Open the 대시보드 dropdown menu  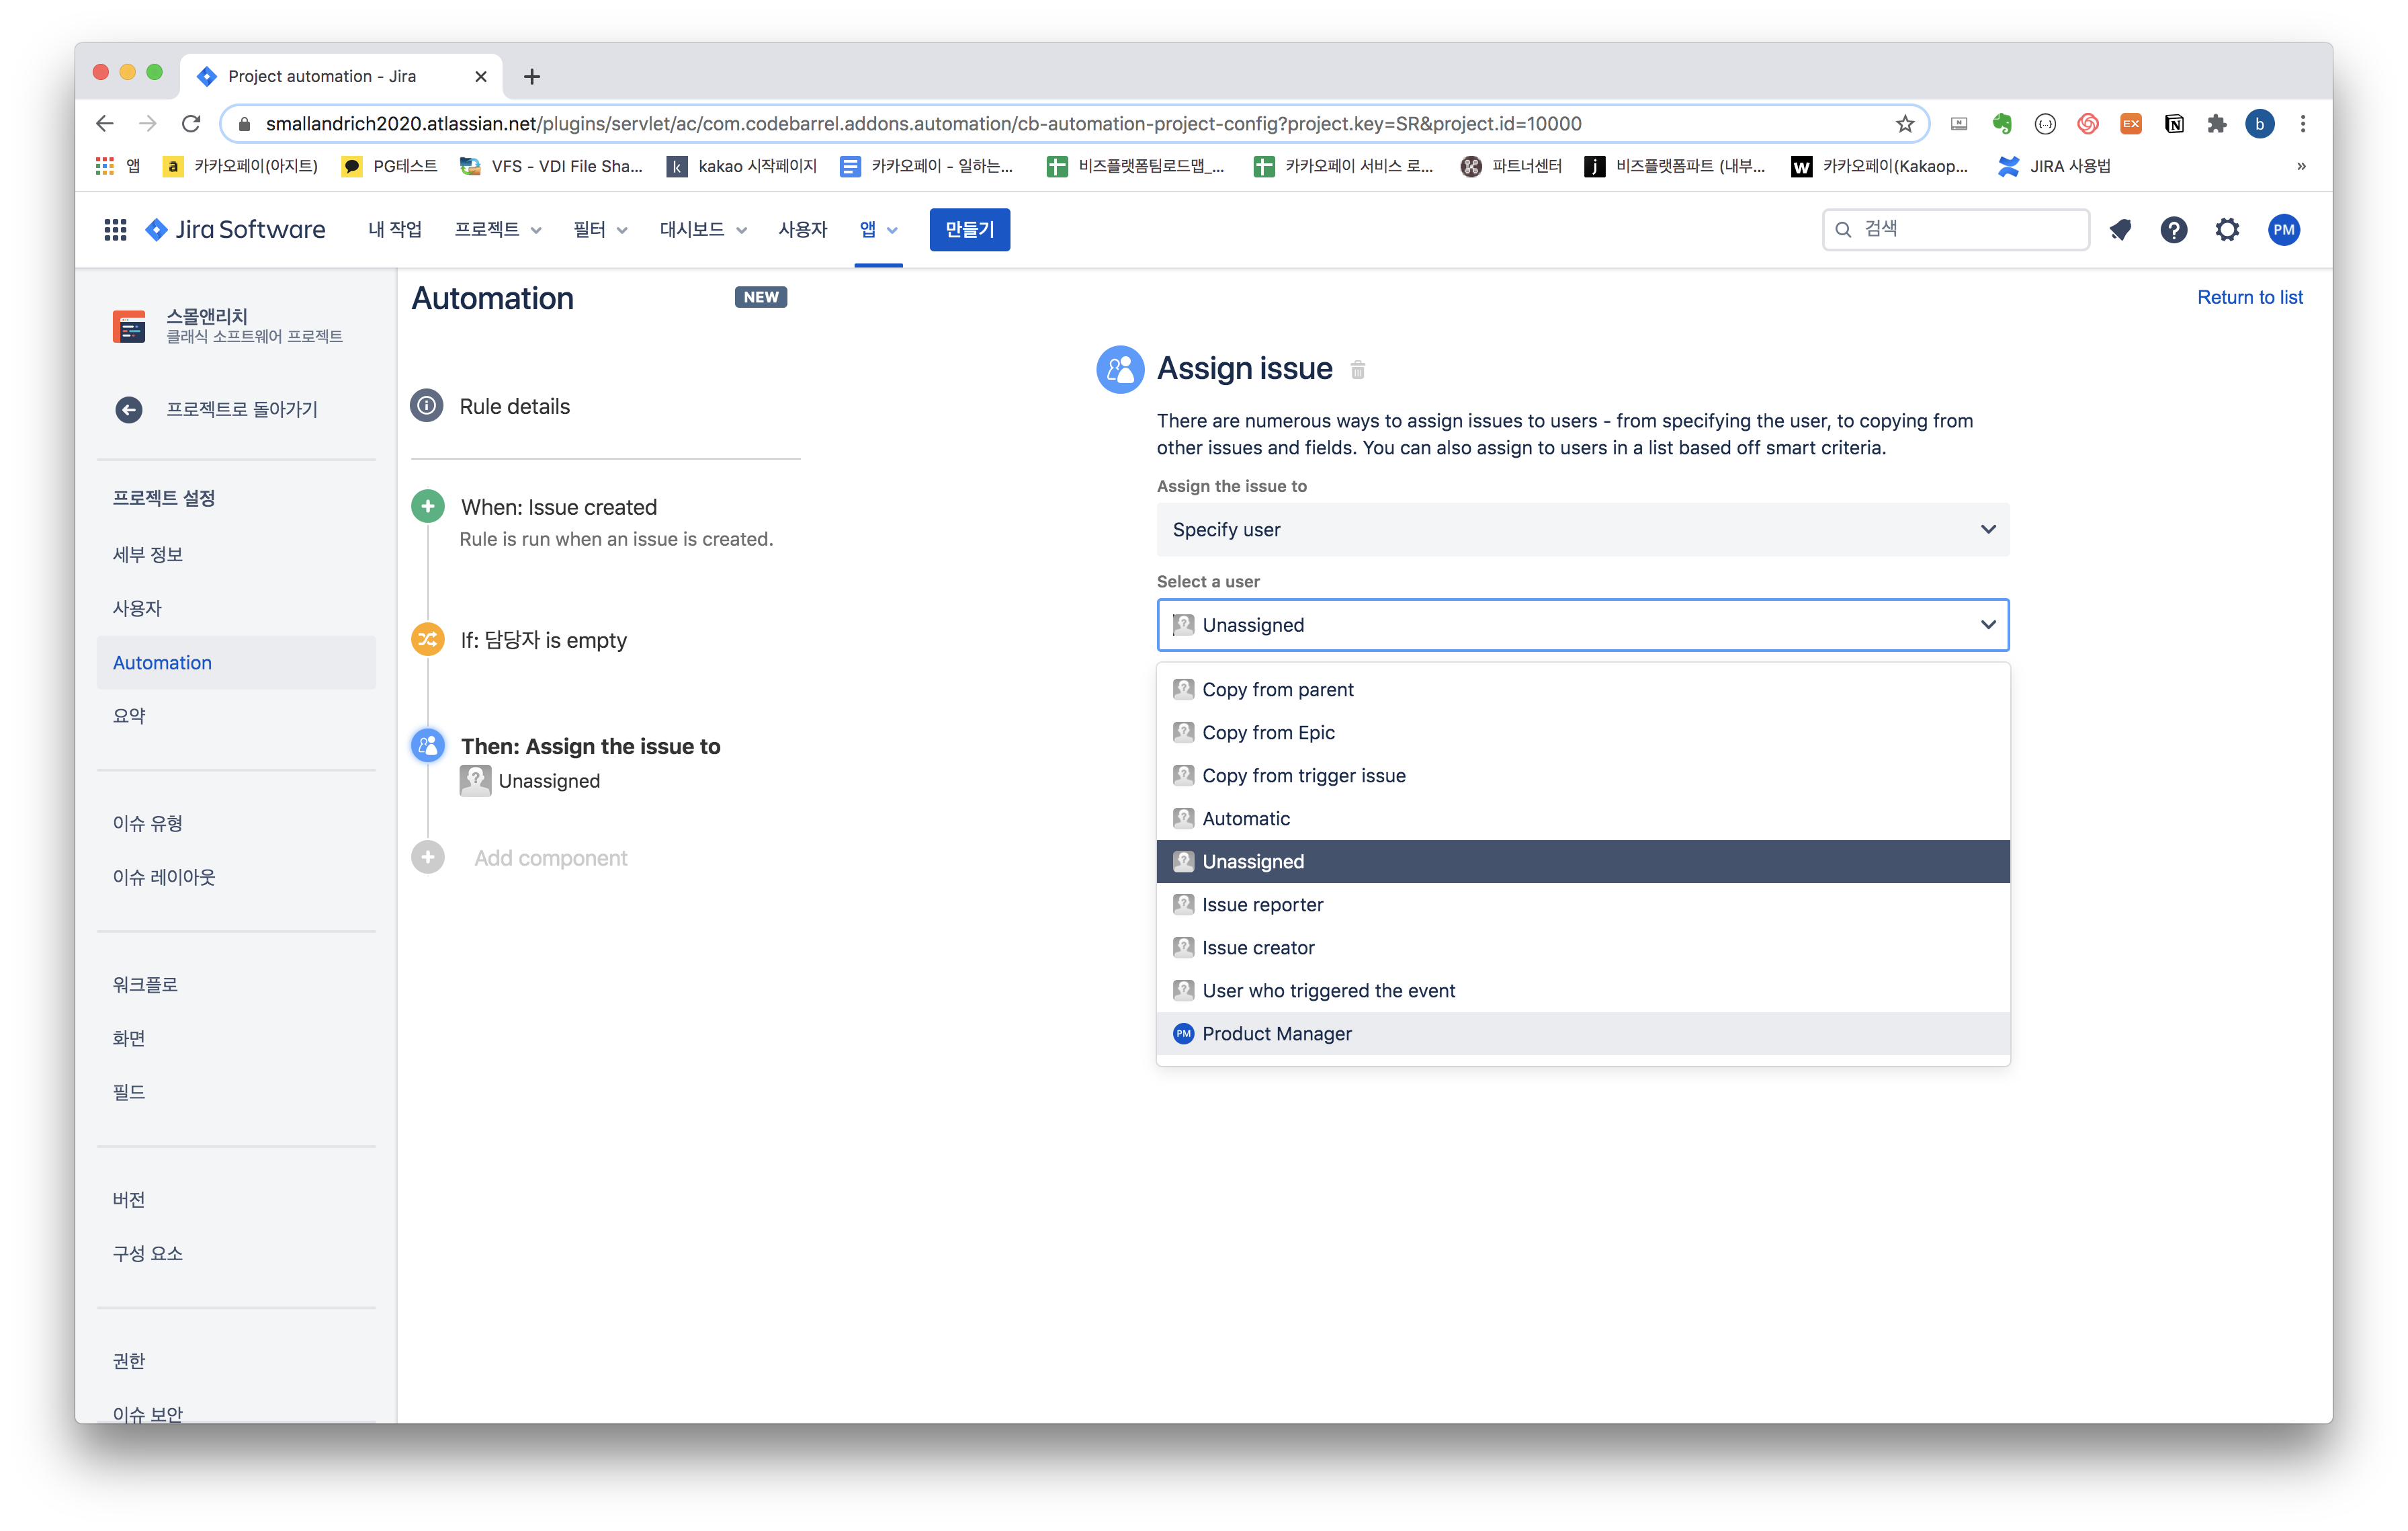pyautogui.click(x=702, y=230)
